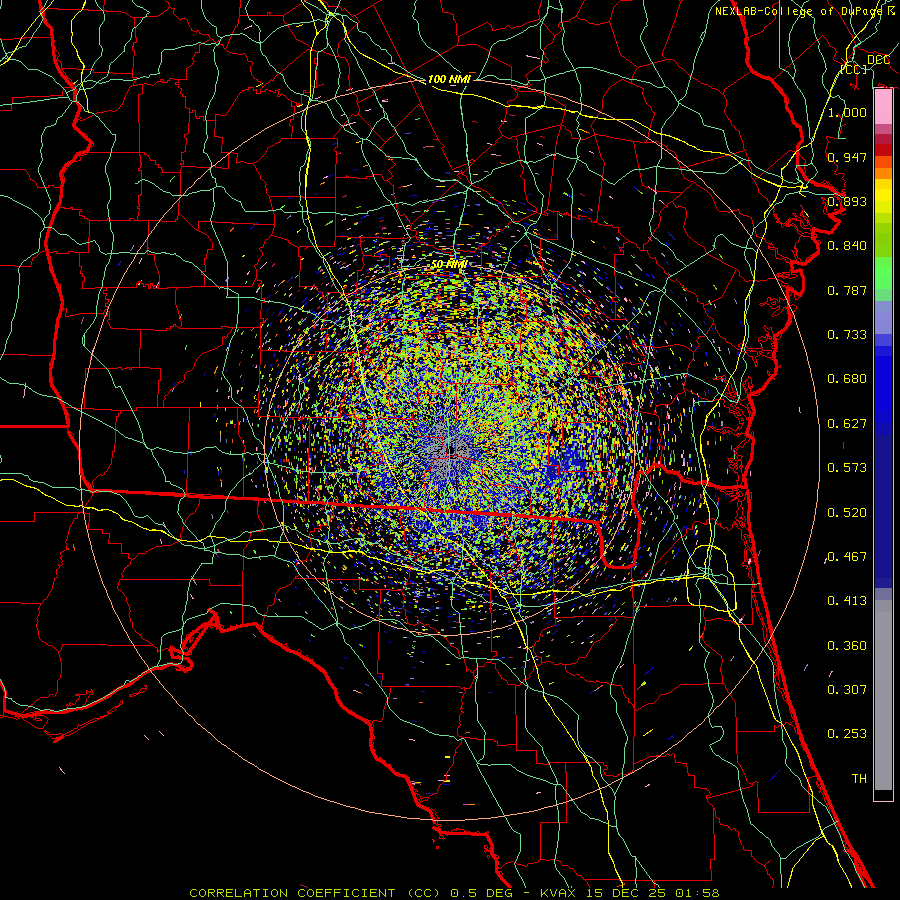The width and height of the screenshot is (900, 900).
Task: Click the 50 NMI range ring label
Action: coord(449,264)
